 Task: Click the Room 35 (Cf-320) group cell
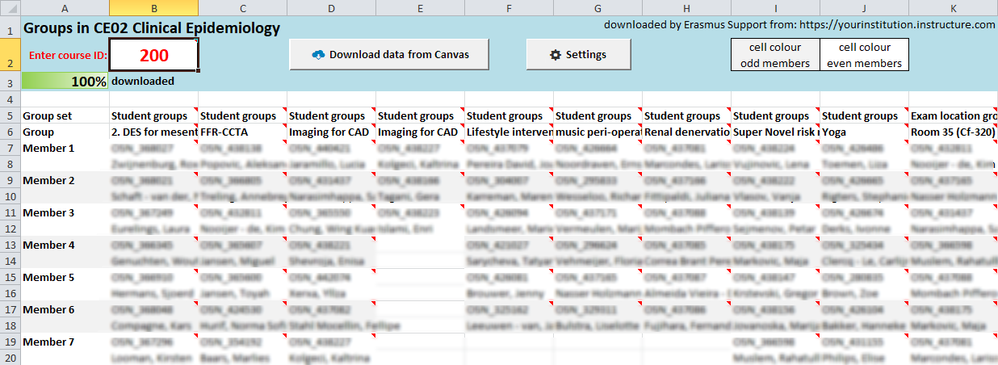953,132
